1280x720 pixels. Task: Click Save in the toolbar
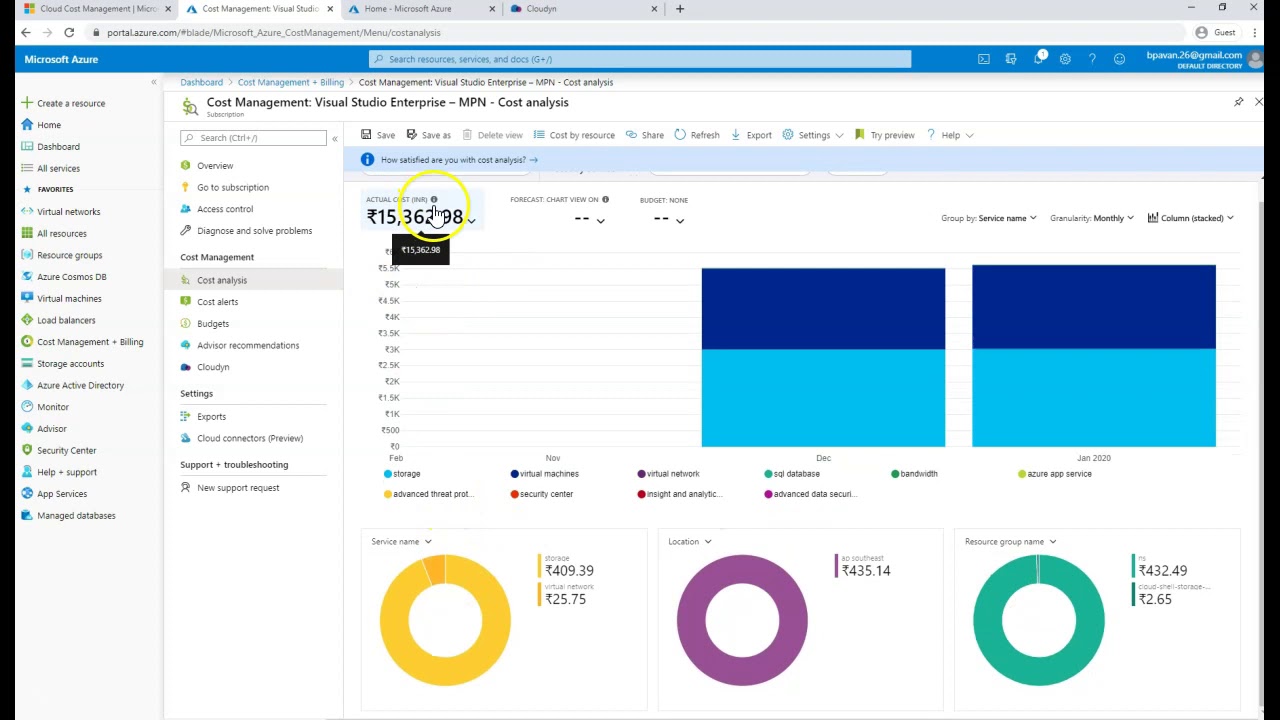pyautogui.click(x=378, y=135)
